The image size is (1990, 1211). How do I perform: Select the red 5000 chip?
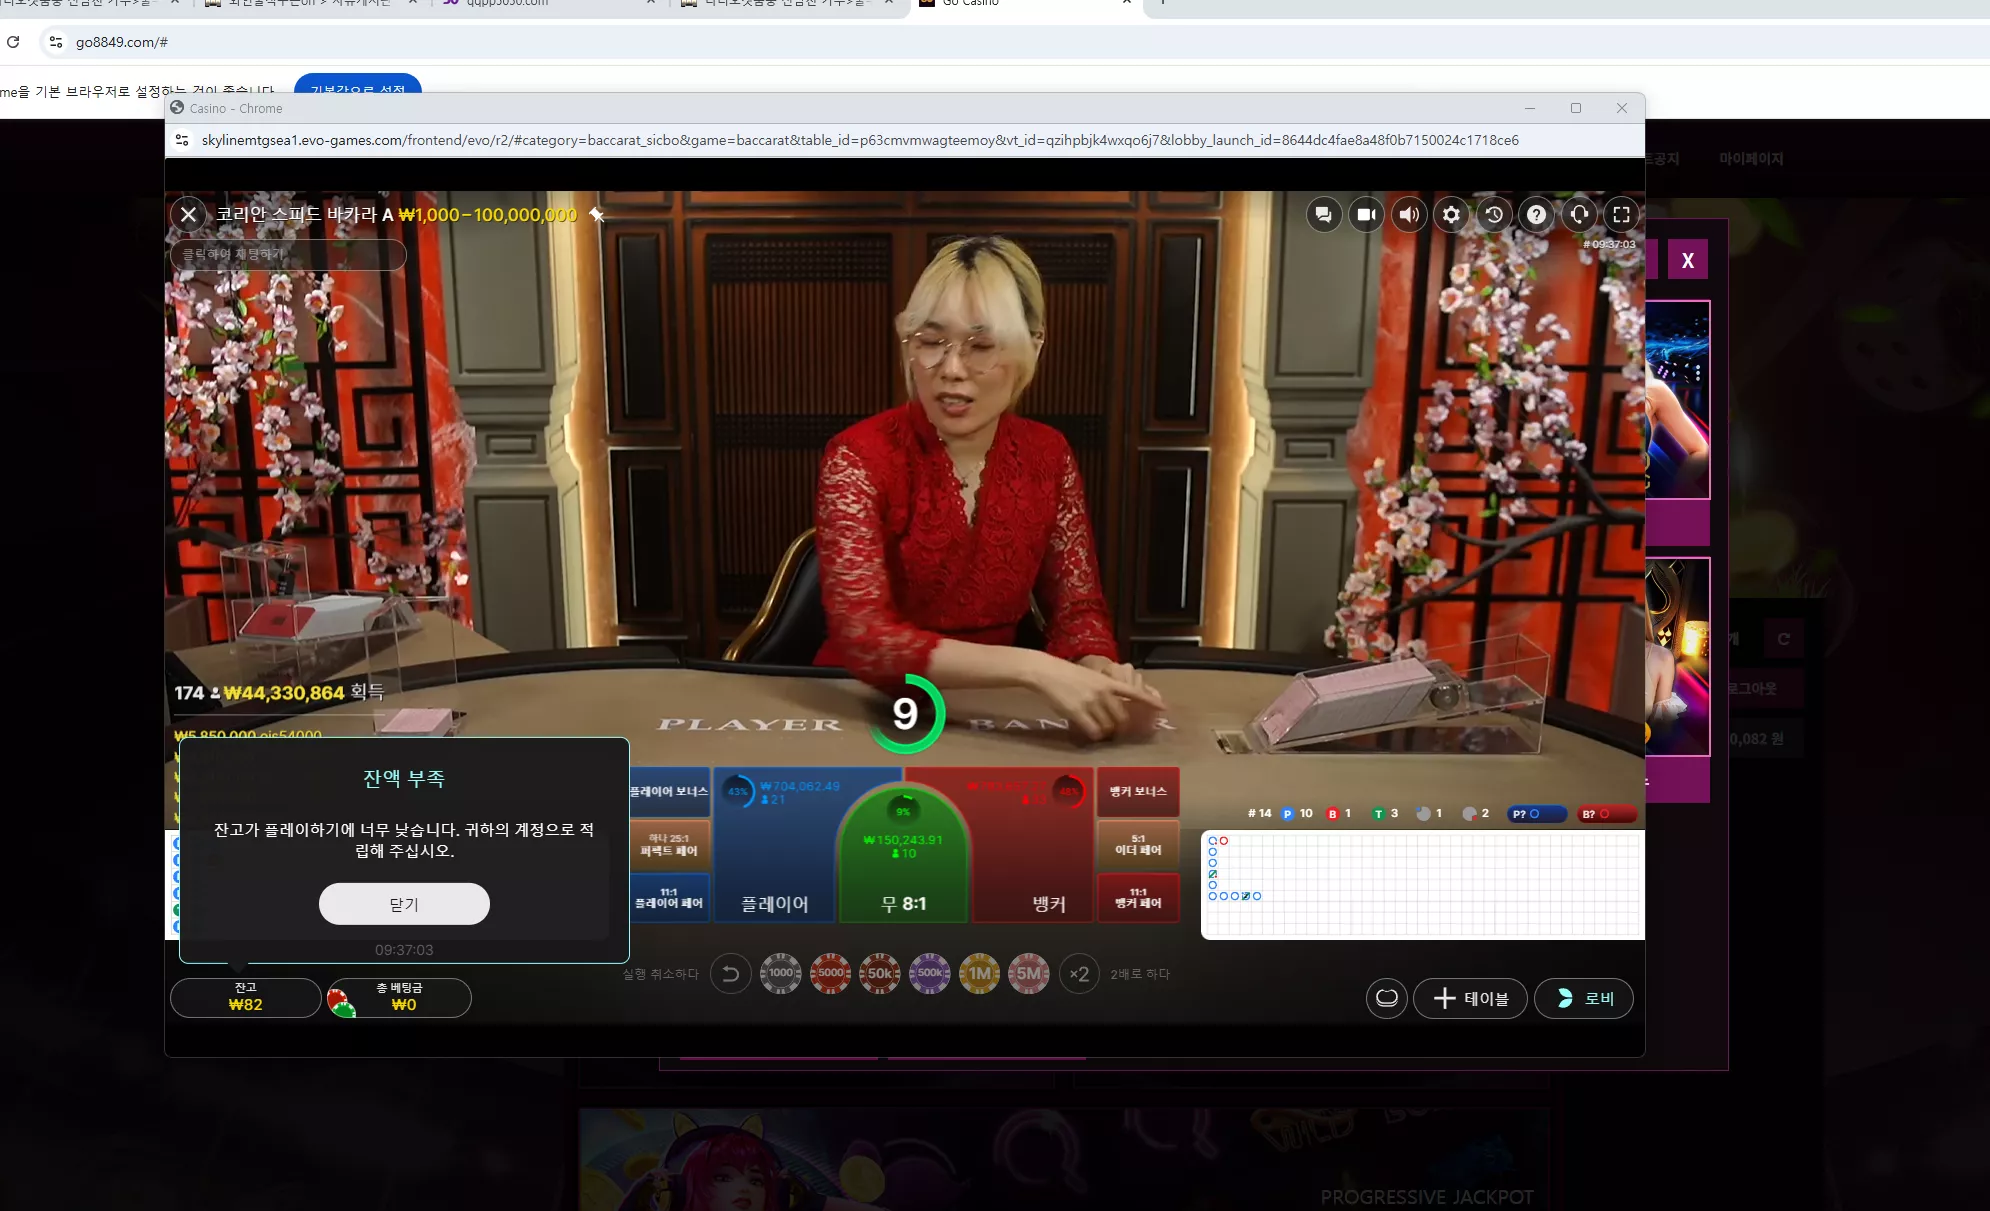[x=831, y=973]
